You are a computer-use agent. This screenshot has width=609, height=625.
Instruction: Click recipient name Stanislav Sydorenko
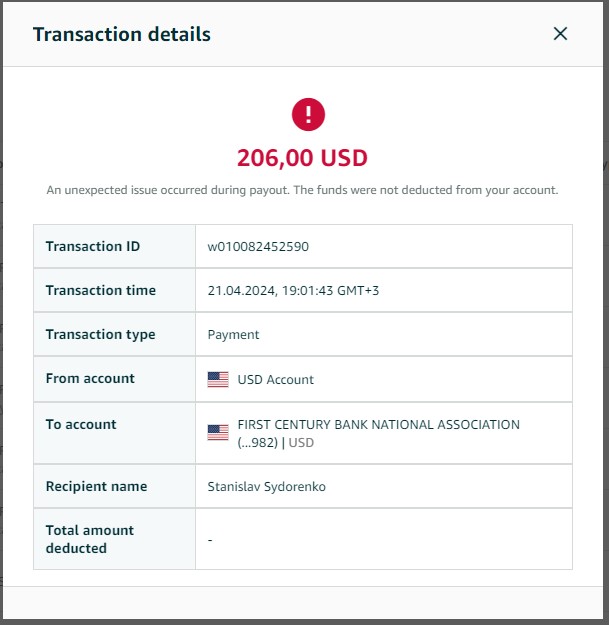click(x=267, y=487)
